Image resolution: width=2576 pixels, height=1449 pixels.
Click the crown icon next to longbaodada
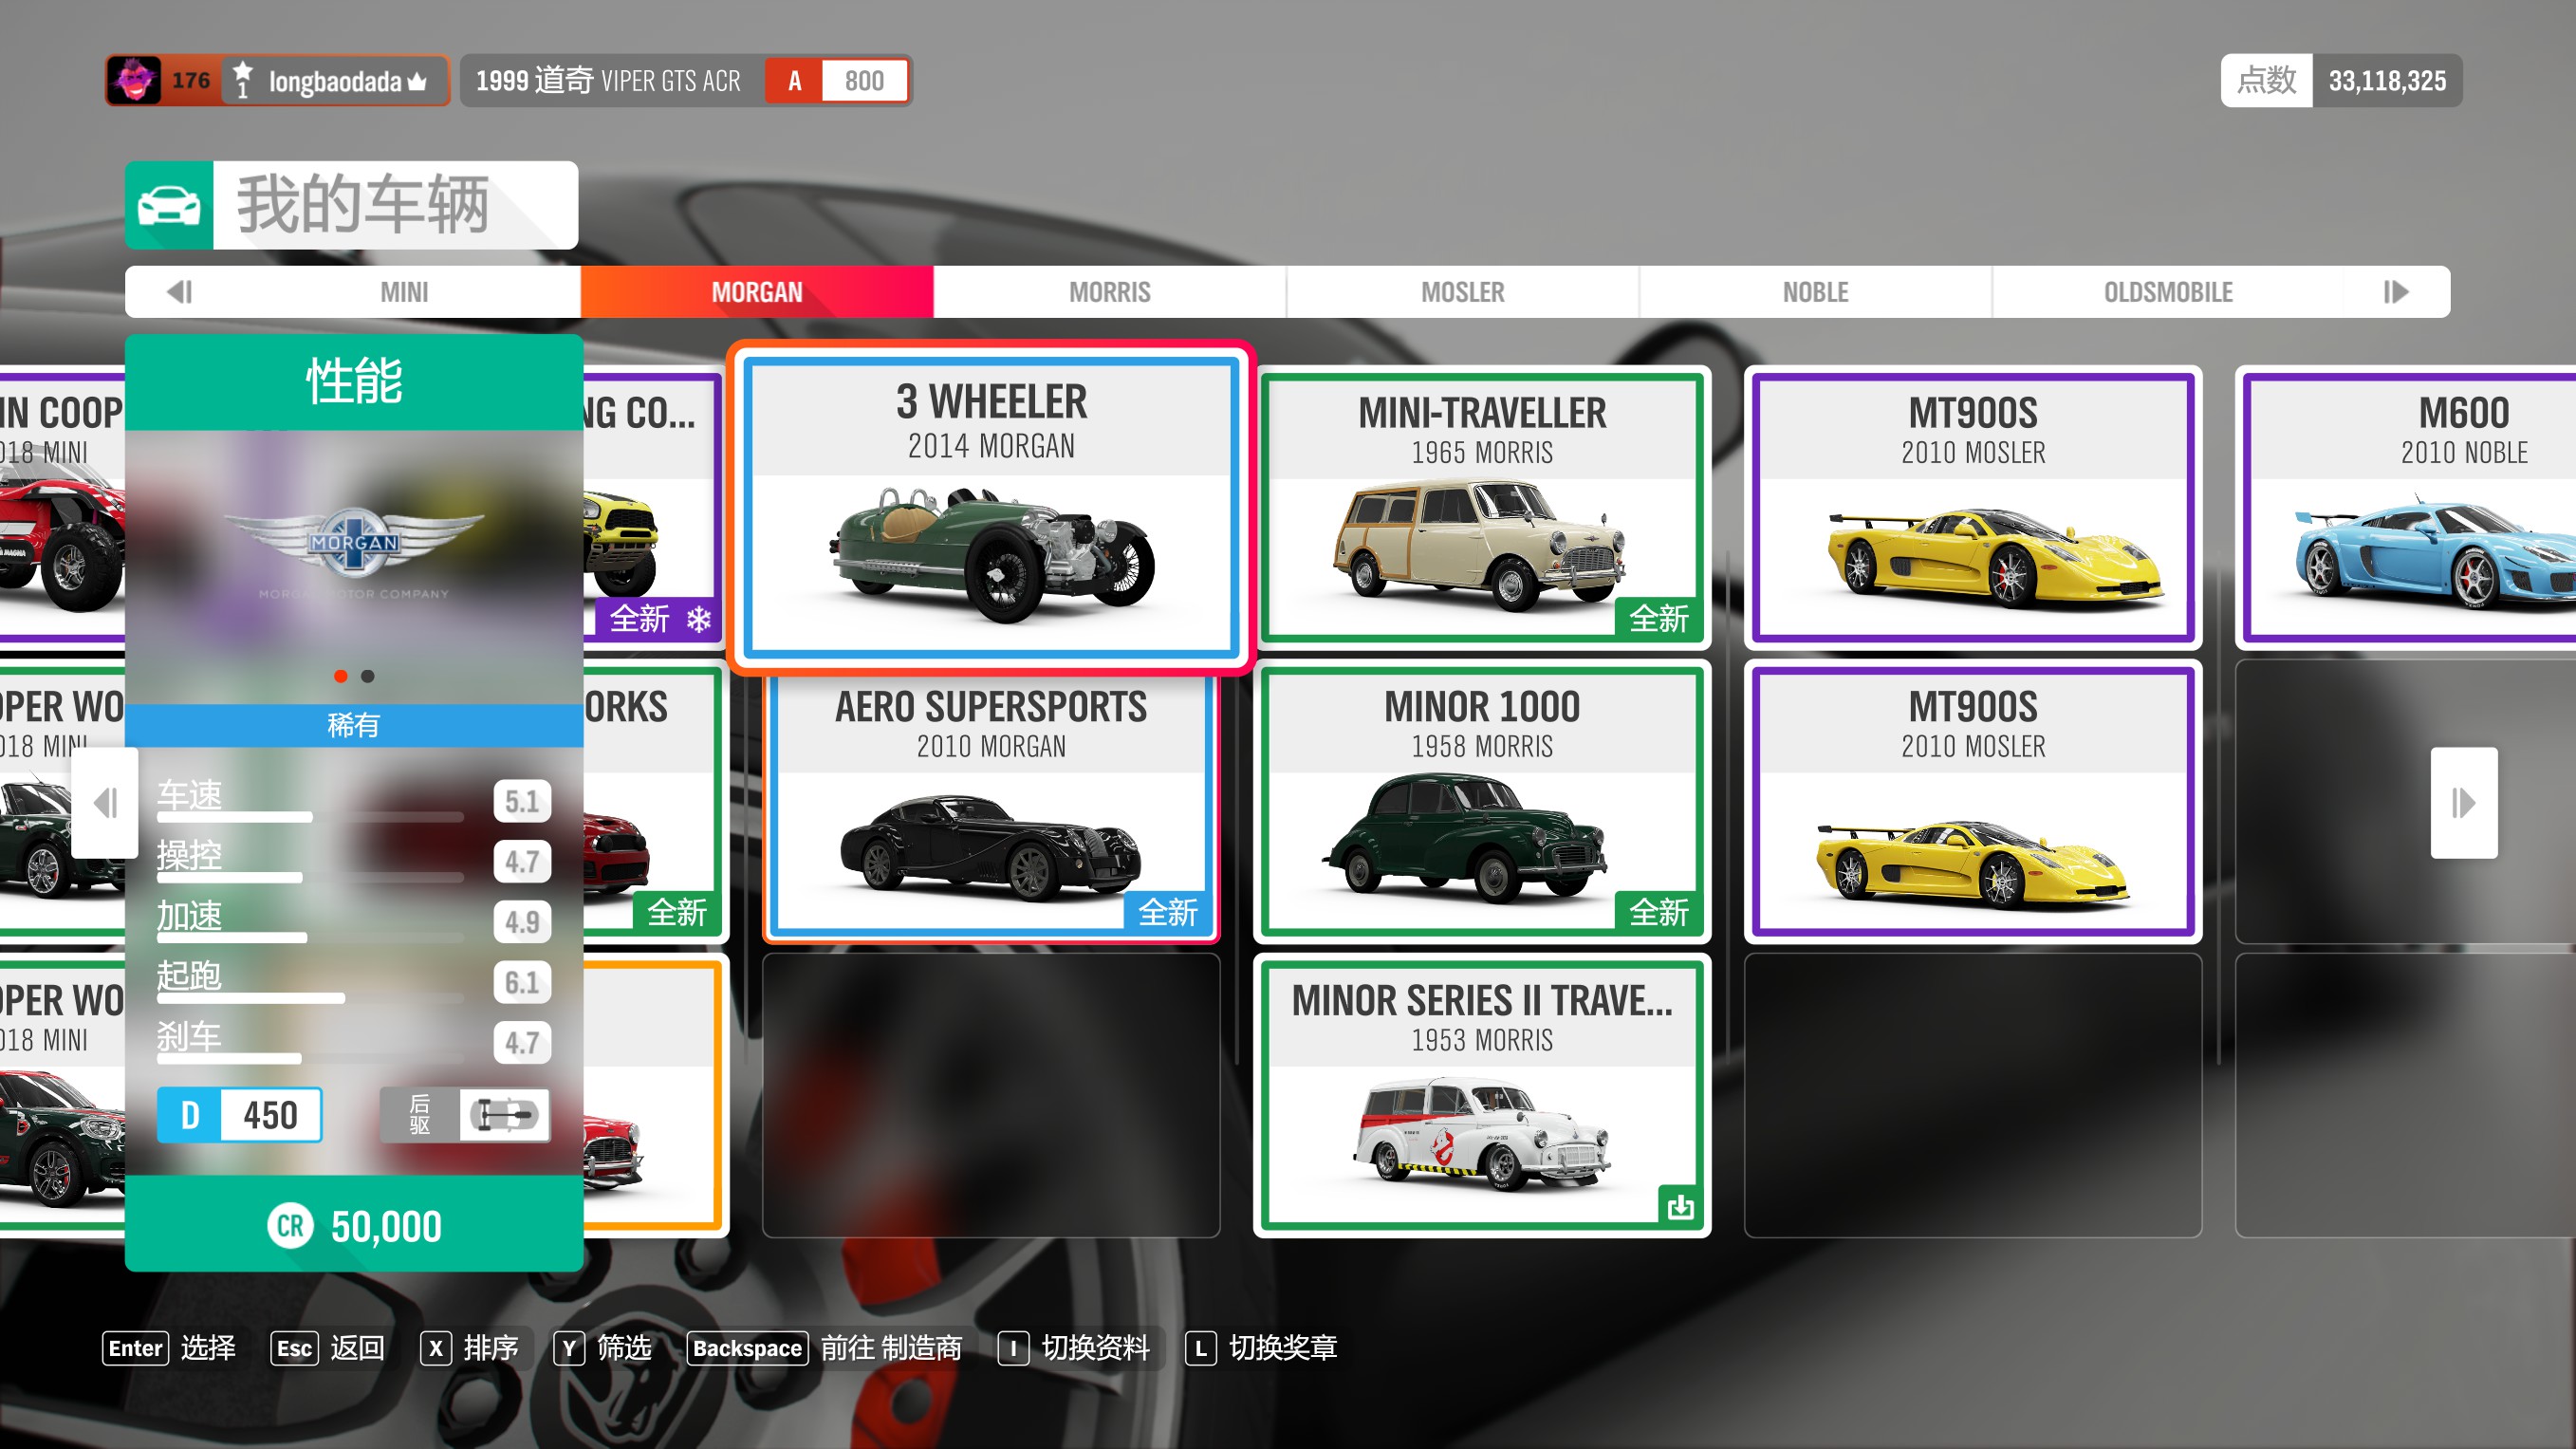[417, 82]
